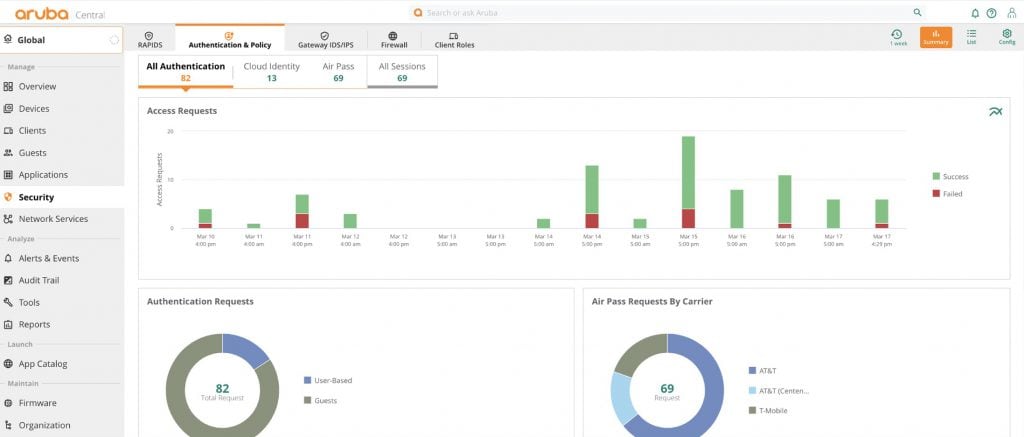Click the chart trend icon in Access Requests
Viewport: 1024px width, 437px height.
click(x=995, y=111)
